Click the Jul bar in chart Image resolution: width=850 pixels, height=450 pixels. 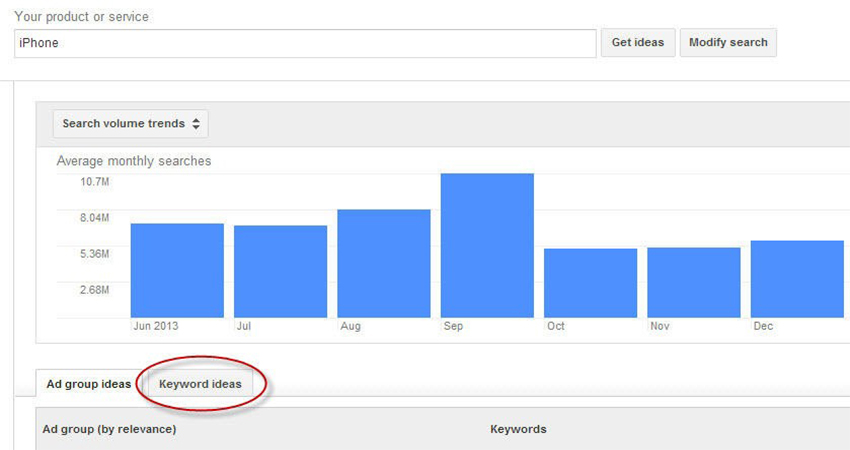(x=280, y=272)
